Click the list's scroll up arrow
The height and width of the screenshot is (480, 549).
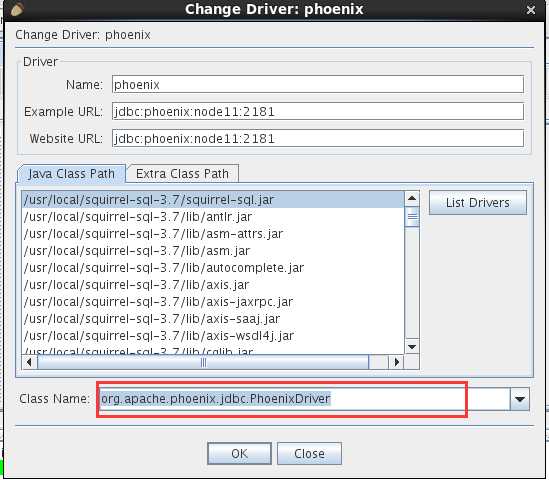(412, 199)
